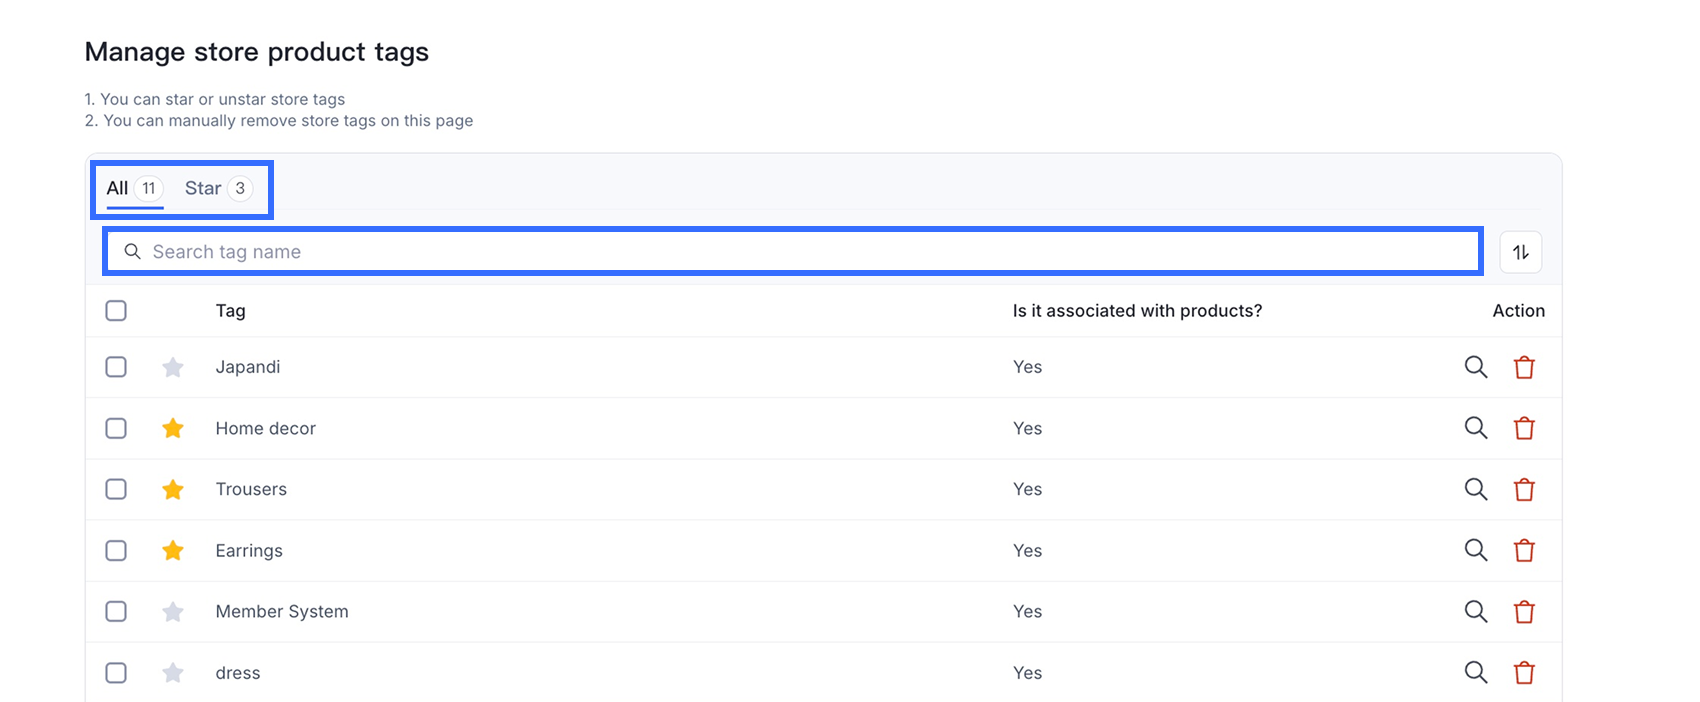The width and height of the screenshot is (1700, 702).
Task: Star the Member System tag
Action: pyautogui.click(x=173, y=612)
